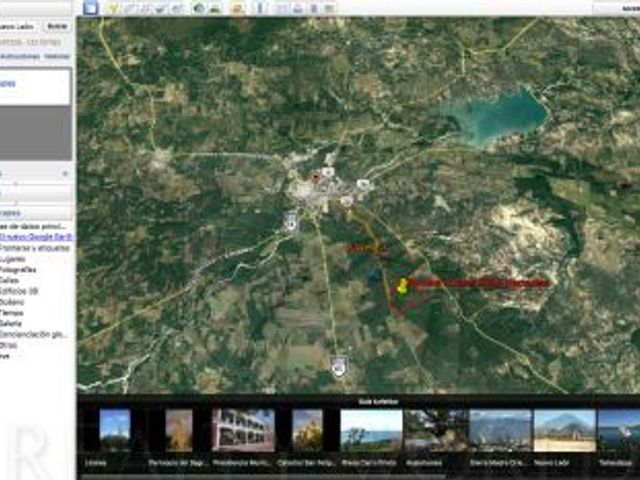Select the Fotografías layer item

coord(18,270)
